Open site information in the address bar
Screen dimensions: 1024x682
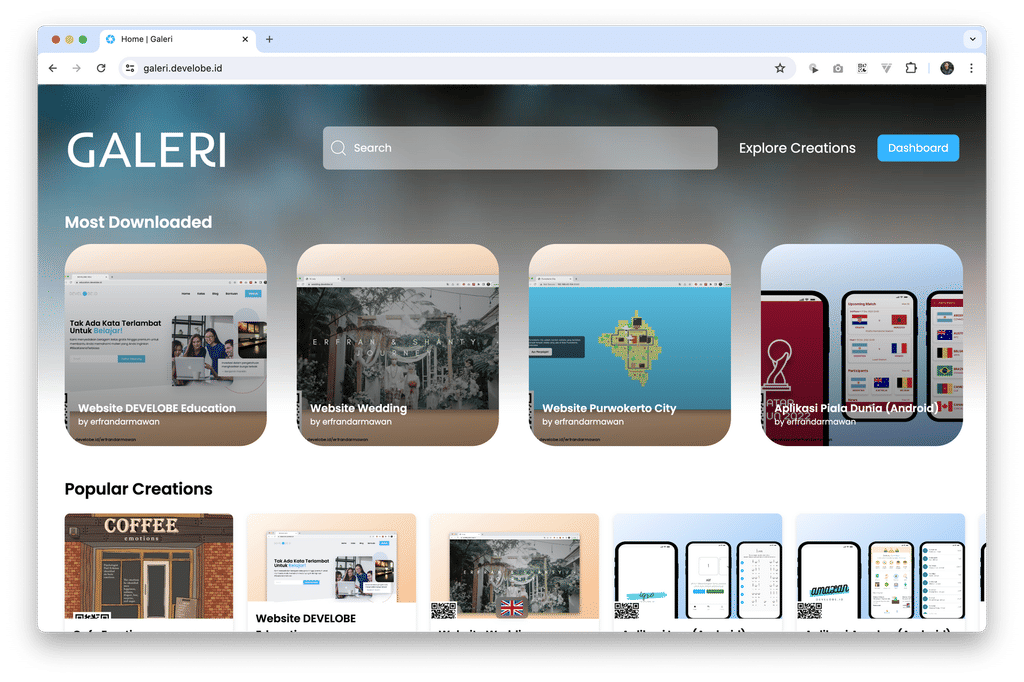[130, 68]
